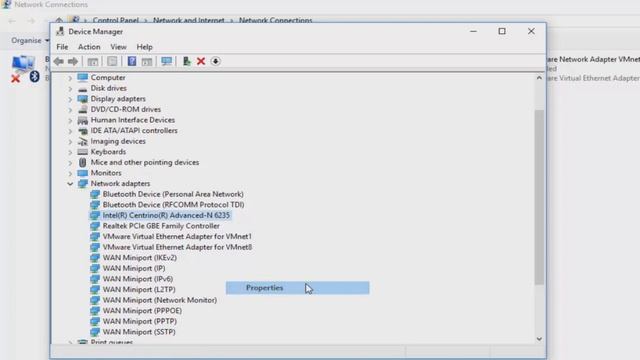The image size is (640, 360).
Task: Open the File menu
Action: point(62,47)
